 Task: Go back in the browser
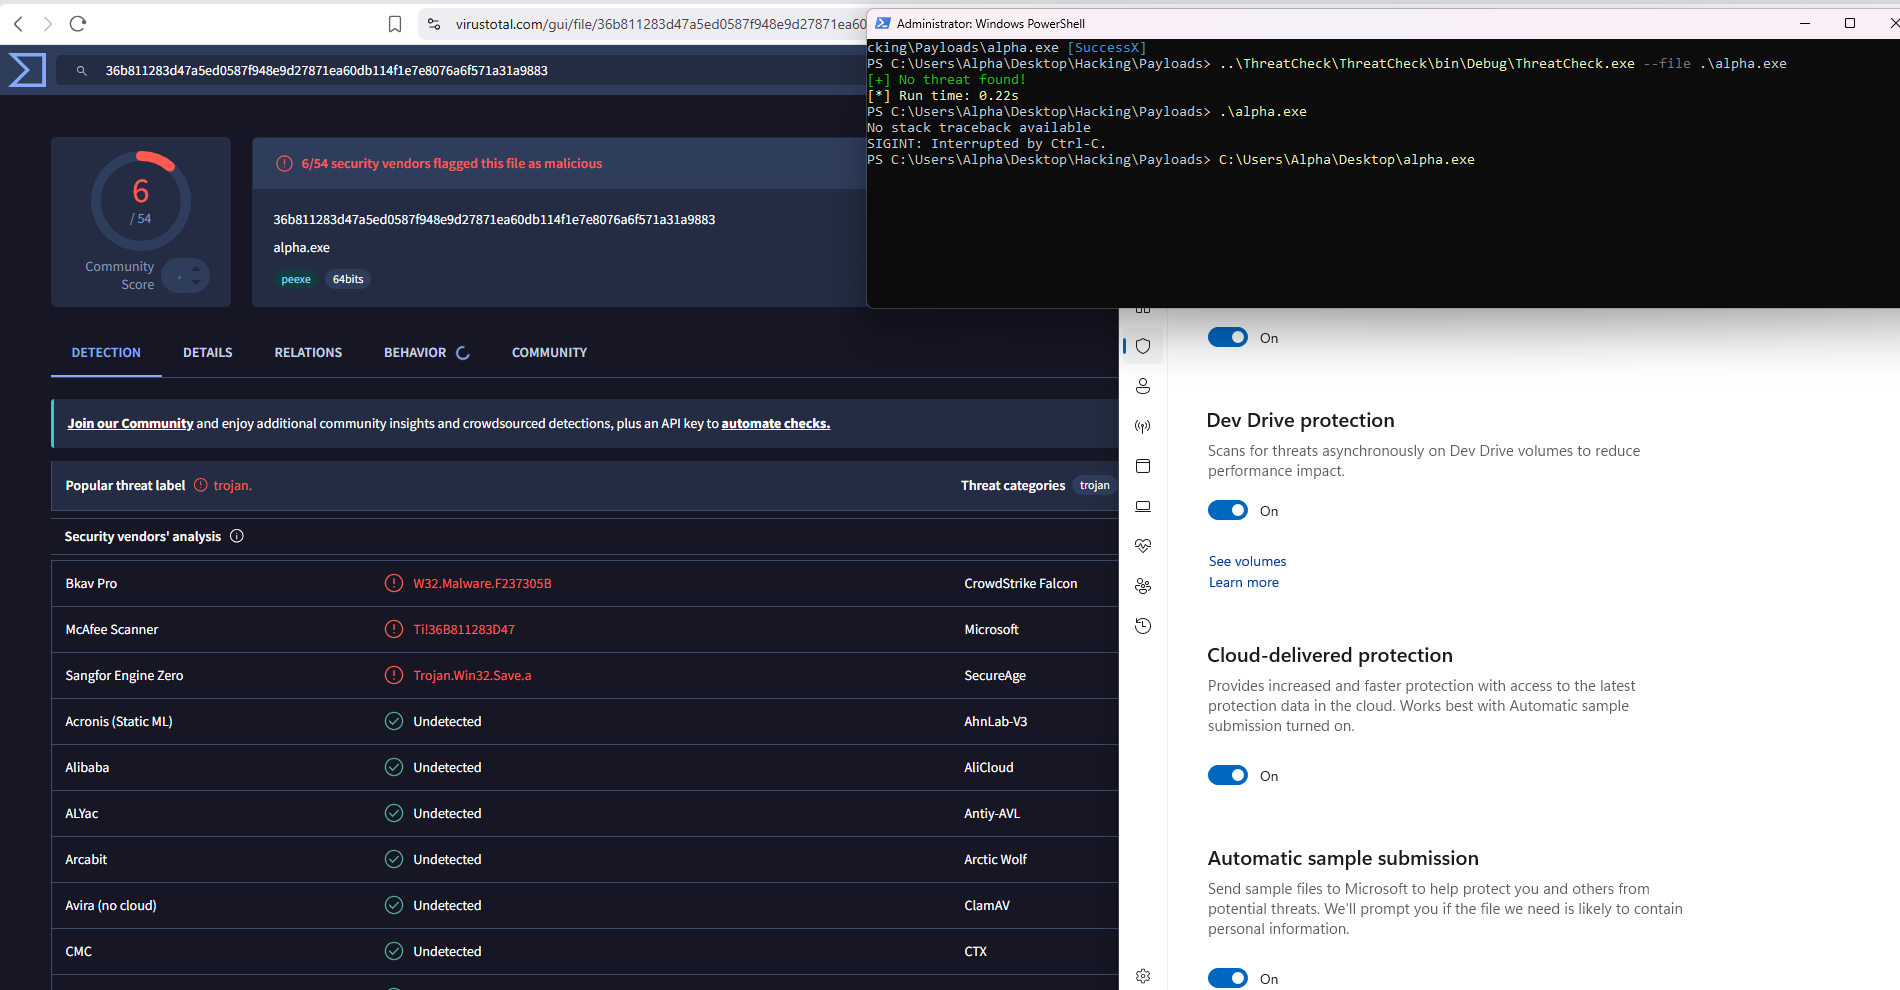(18, 24)
